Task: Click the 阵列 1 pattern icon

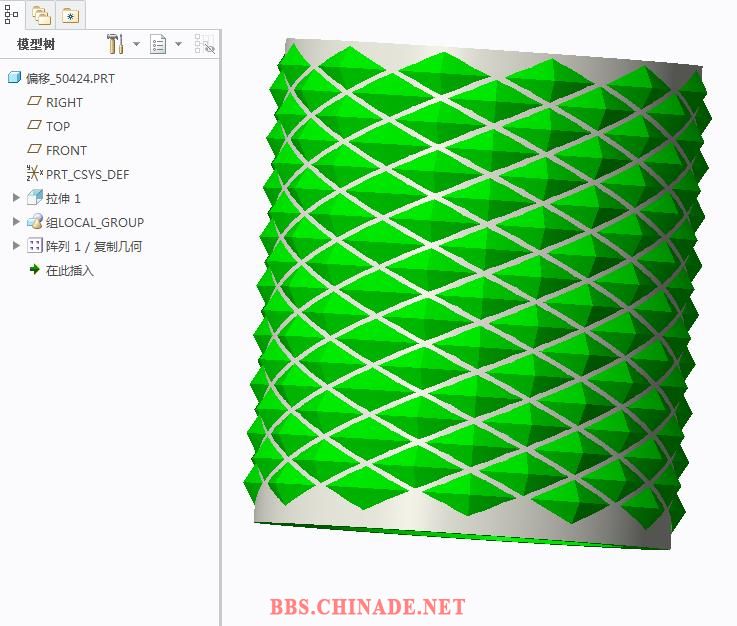Action: tap(35, 245)
